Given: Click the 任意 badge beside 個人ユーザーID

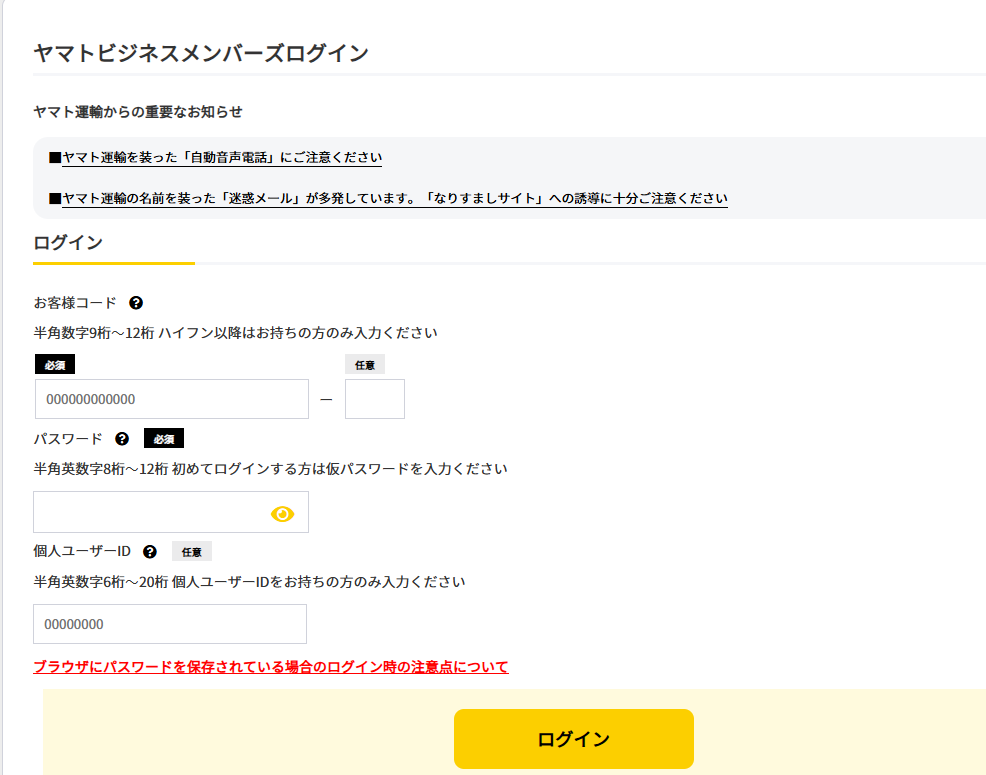Looking at the screenshot, I should (191, 551).
